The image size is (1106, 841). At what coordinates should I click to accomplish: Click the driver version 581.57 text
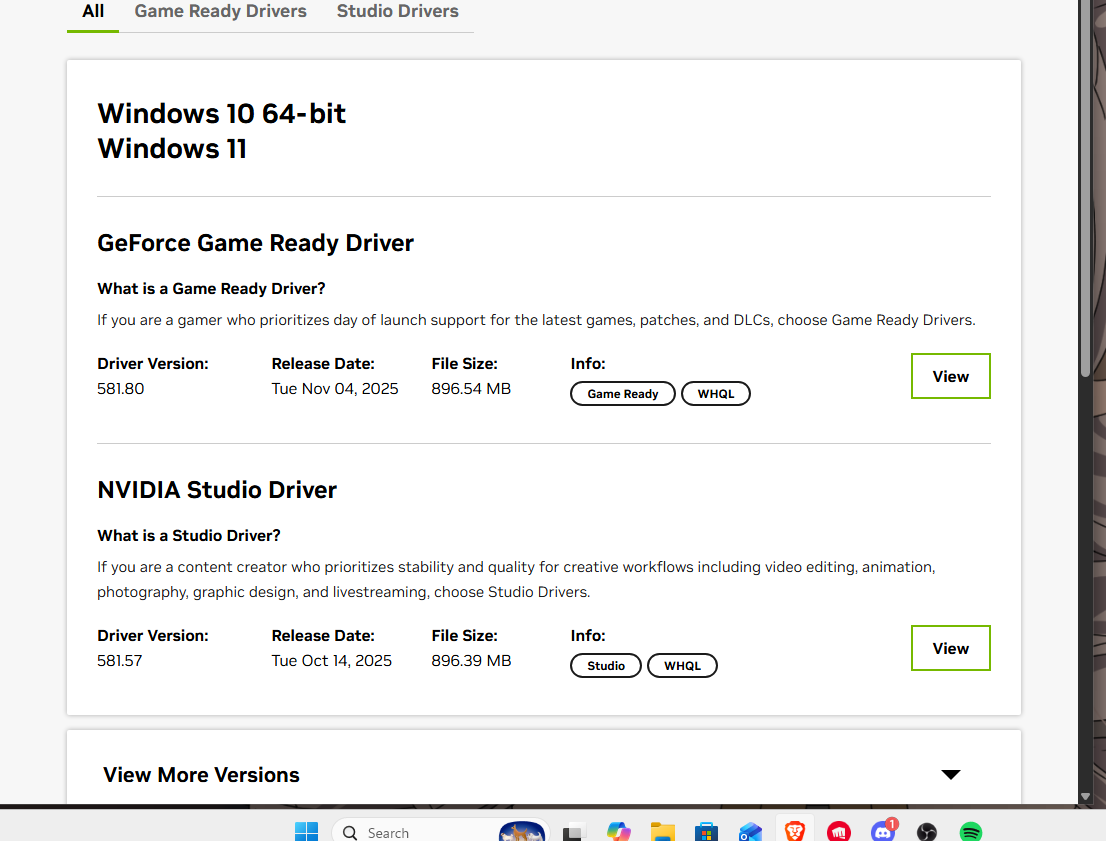coord(119,660)
